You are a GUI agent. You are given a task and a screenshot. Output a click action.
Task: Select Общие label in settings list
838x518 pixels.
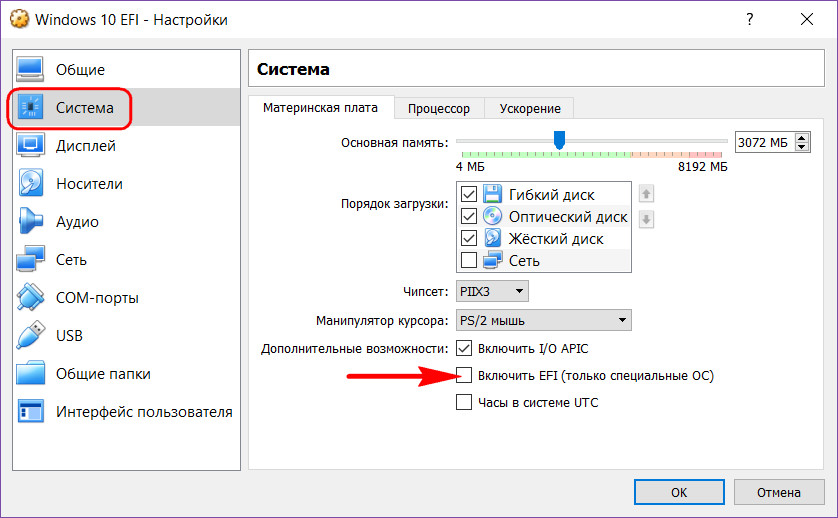80,69
